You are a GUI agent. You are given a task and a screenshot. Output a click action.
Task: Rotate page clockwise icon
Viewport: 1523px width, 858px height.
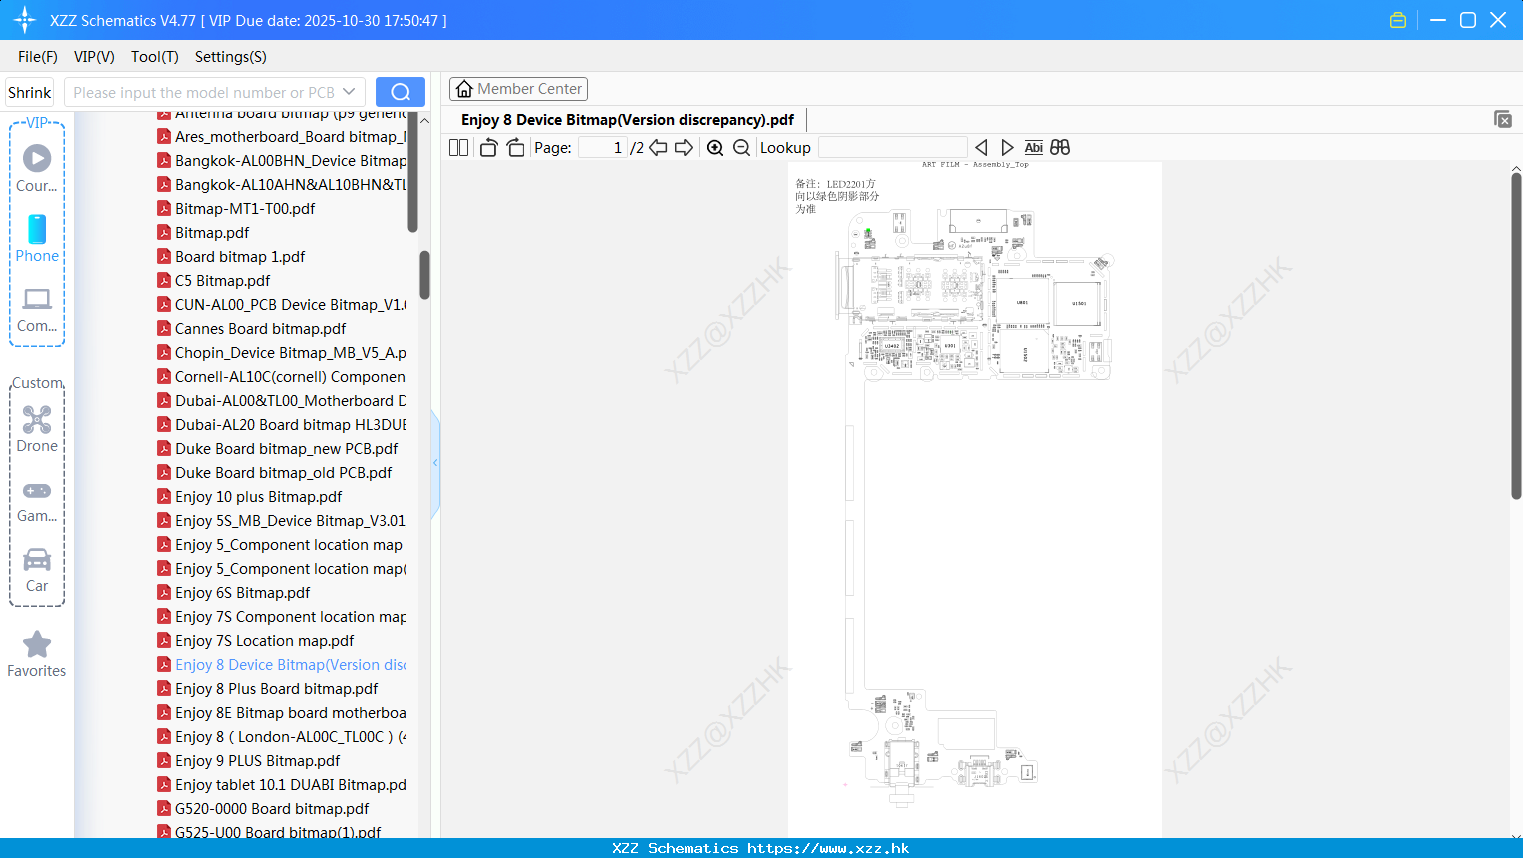click(x=515, y=147)
